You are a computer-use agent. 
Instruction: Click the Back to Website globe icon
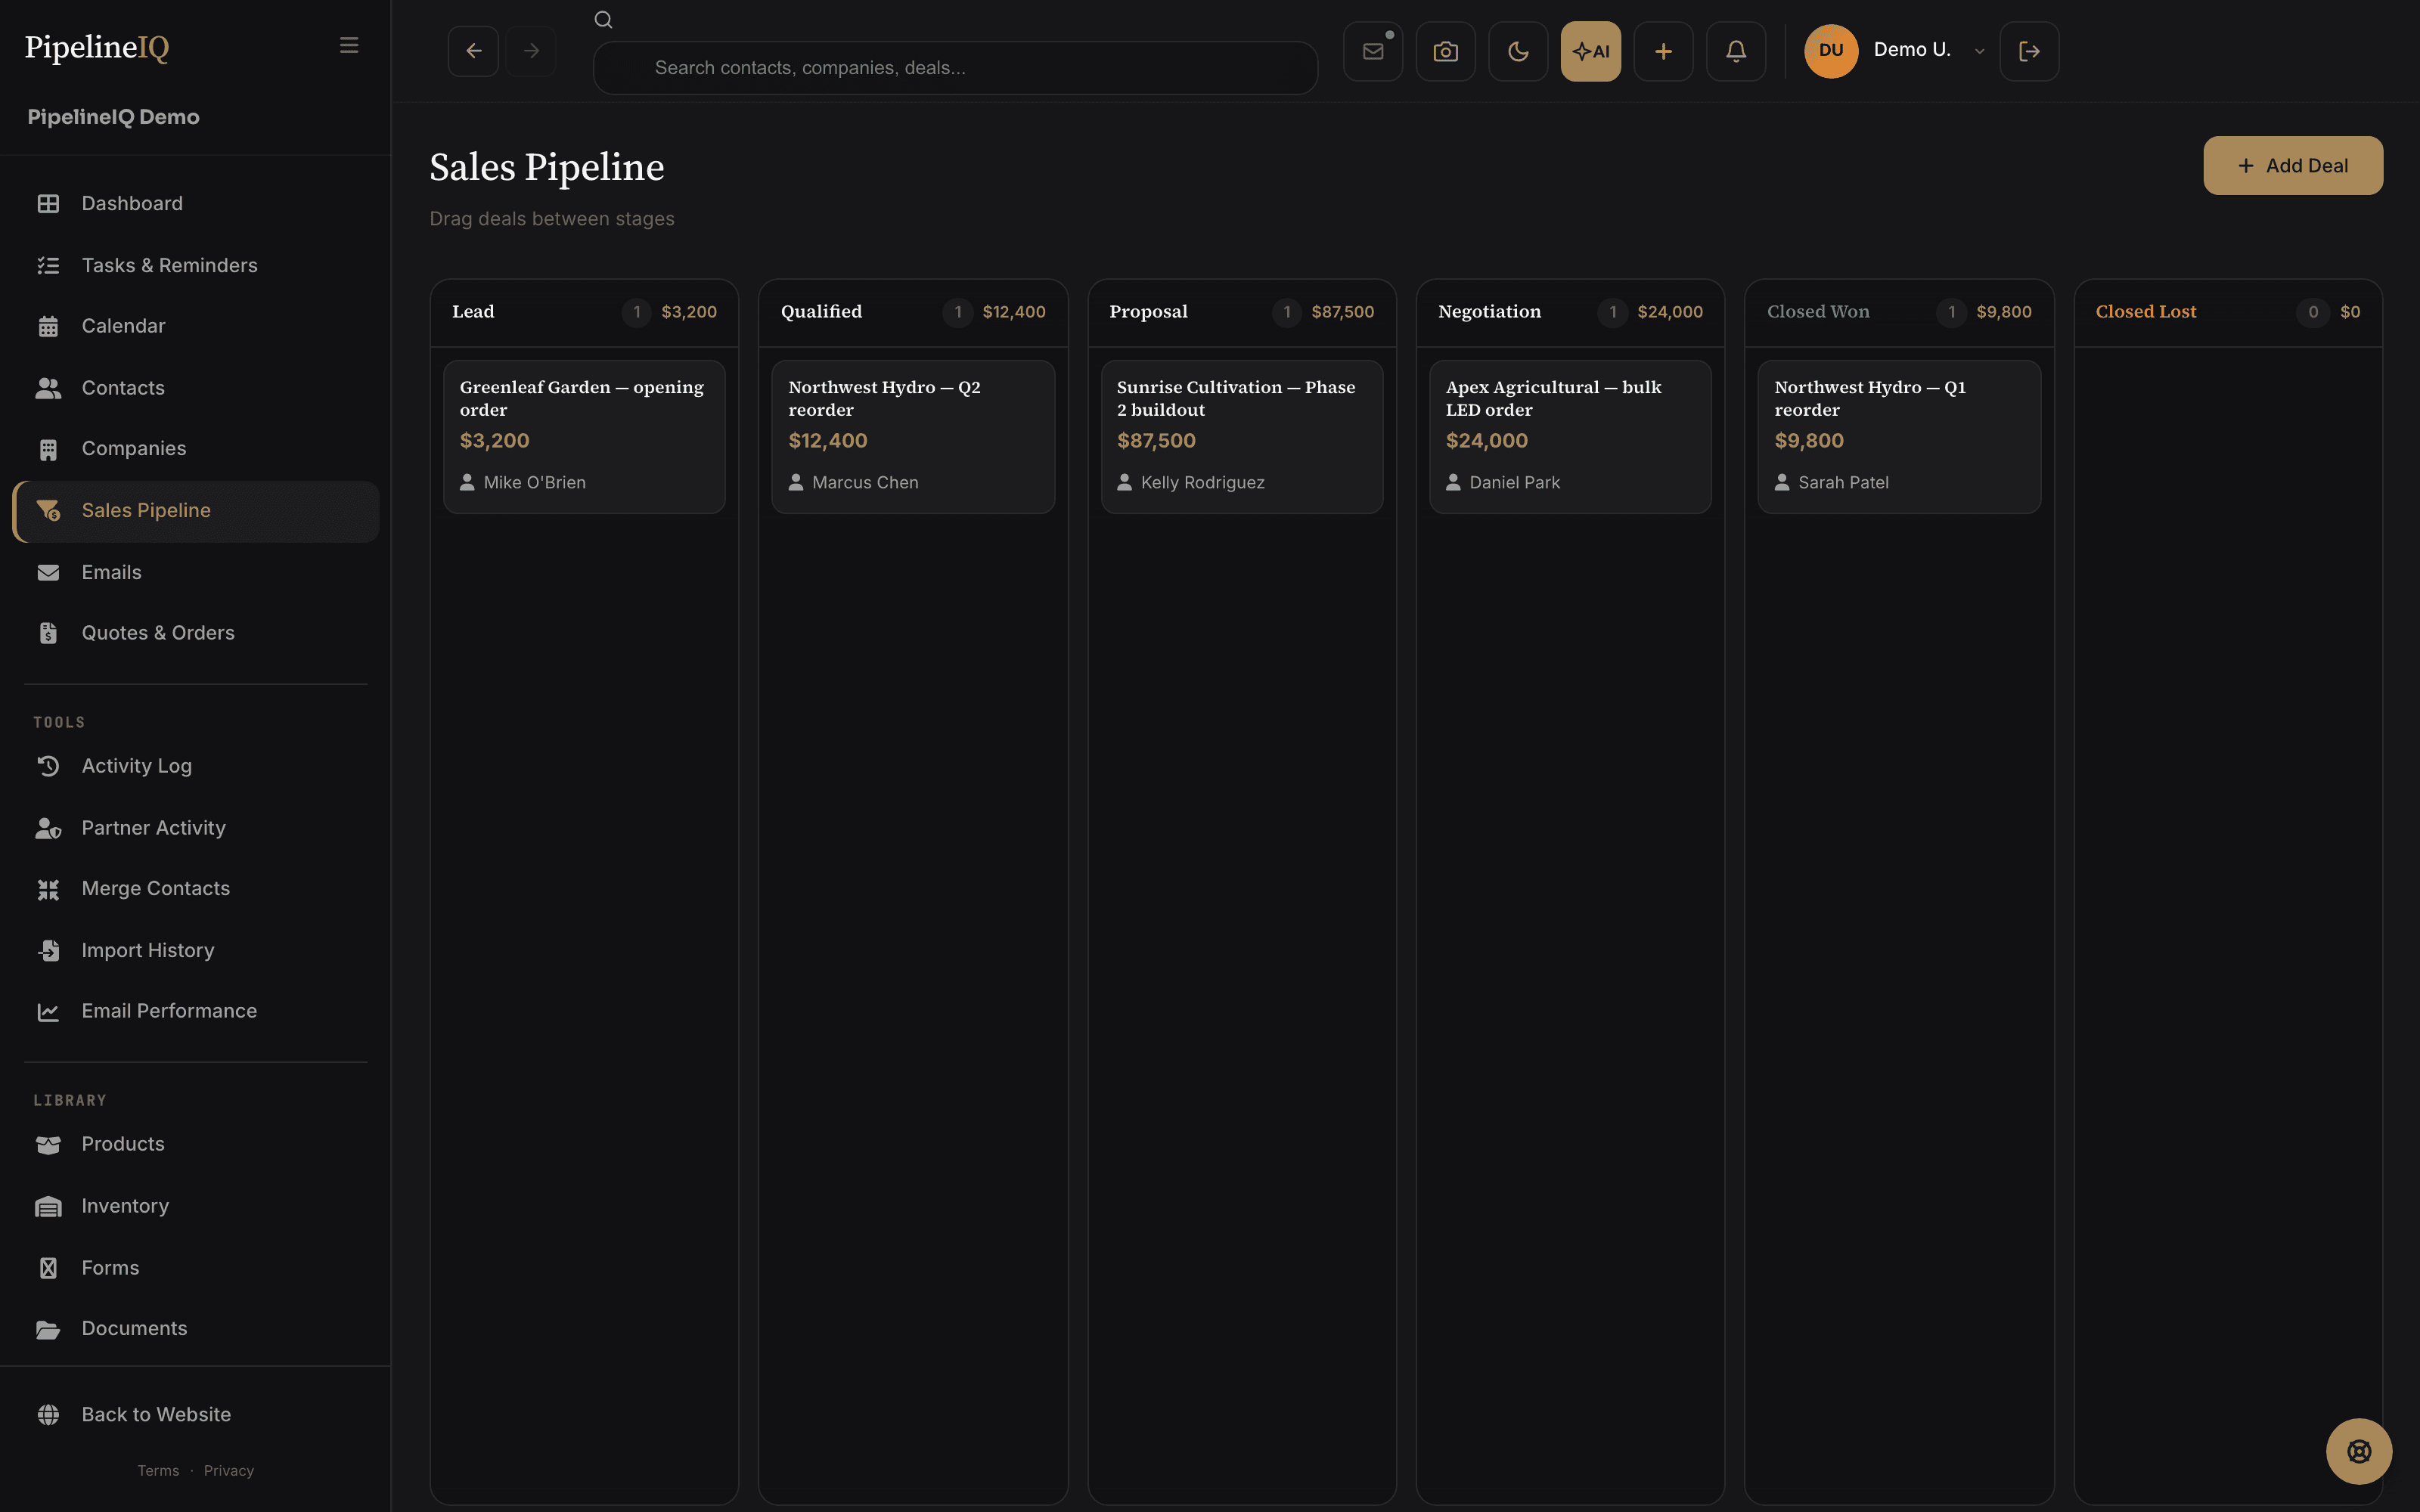tap(48, 1415)
